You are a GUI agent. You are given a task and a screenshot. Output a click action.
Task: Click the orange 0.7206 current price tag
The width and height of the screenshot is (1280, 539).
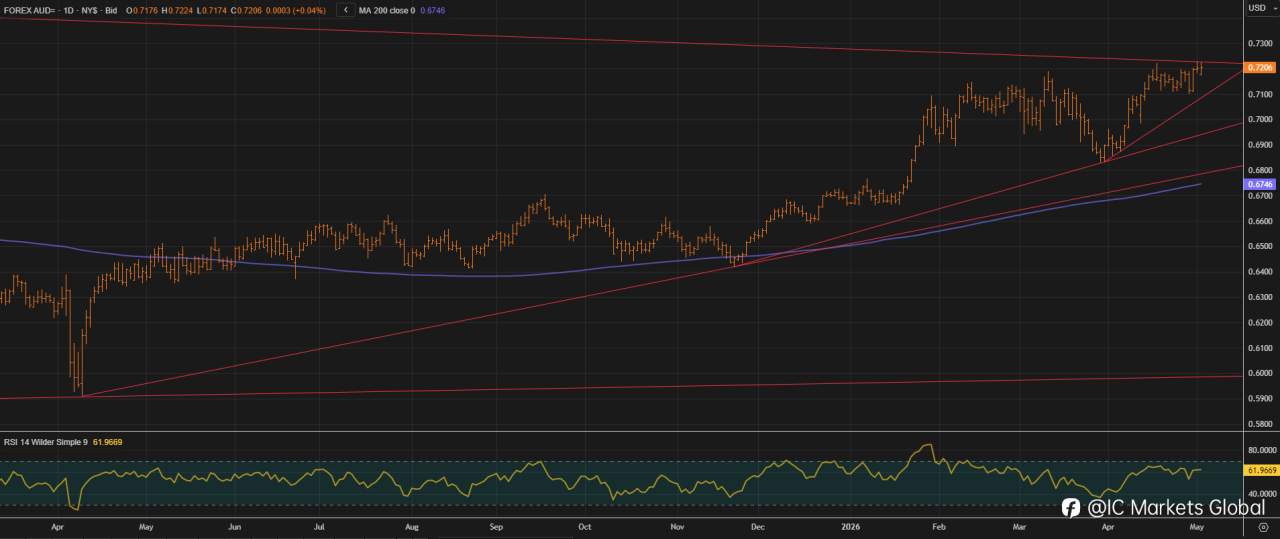(x=1259, y=67)
